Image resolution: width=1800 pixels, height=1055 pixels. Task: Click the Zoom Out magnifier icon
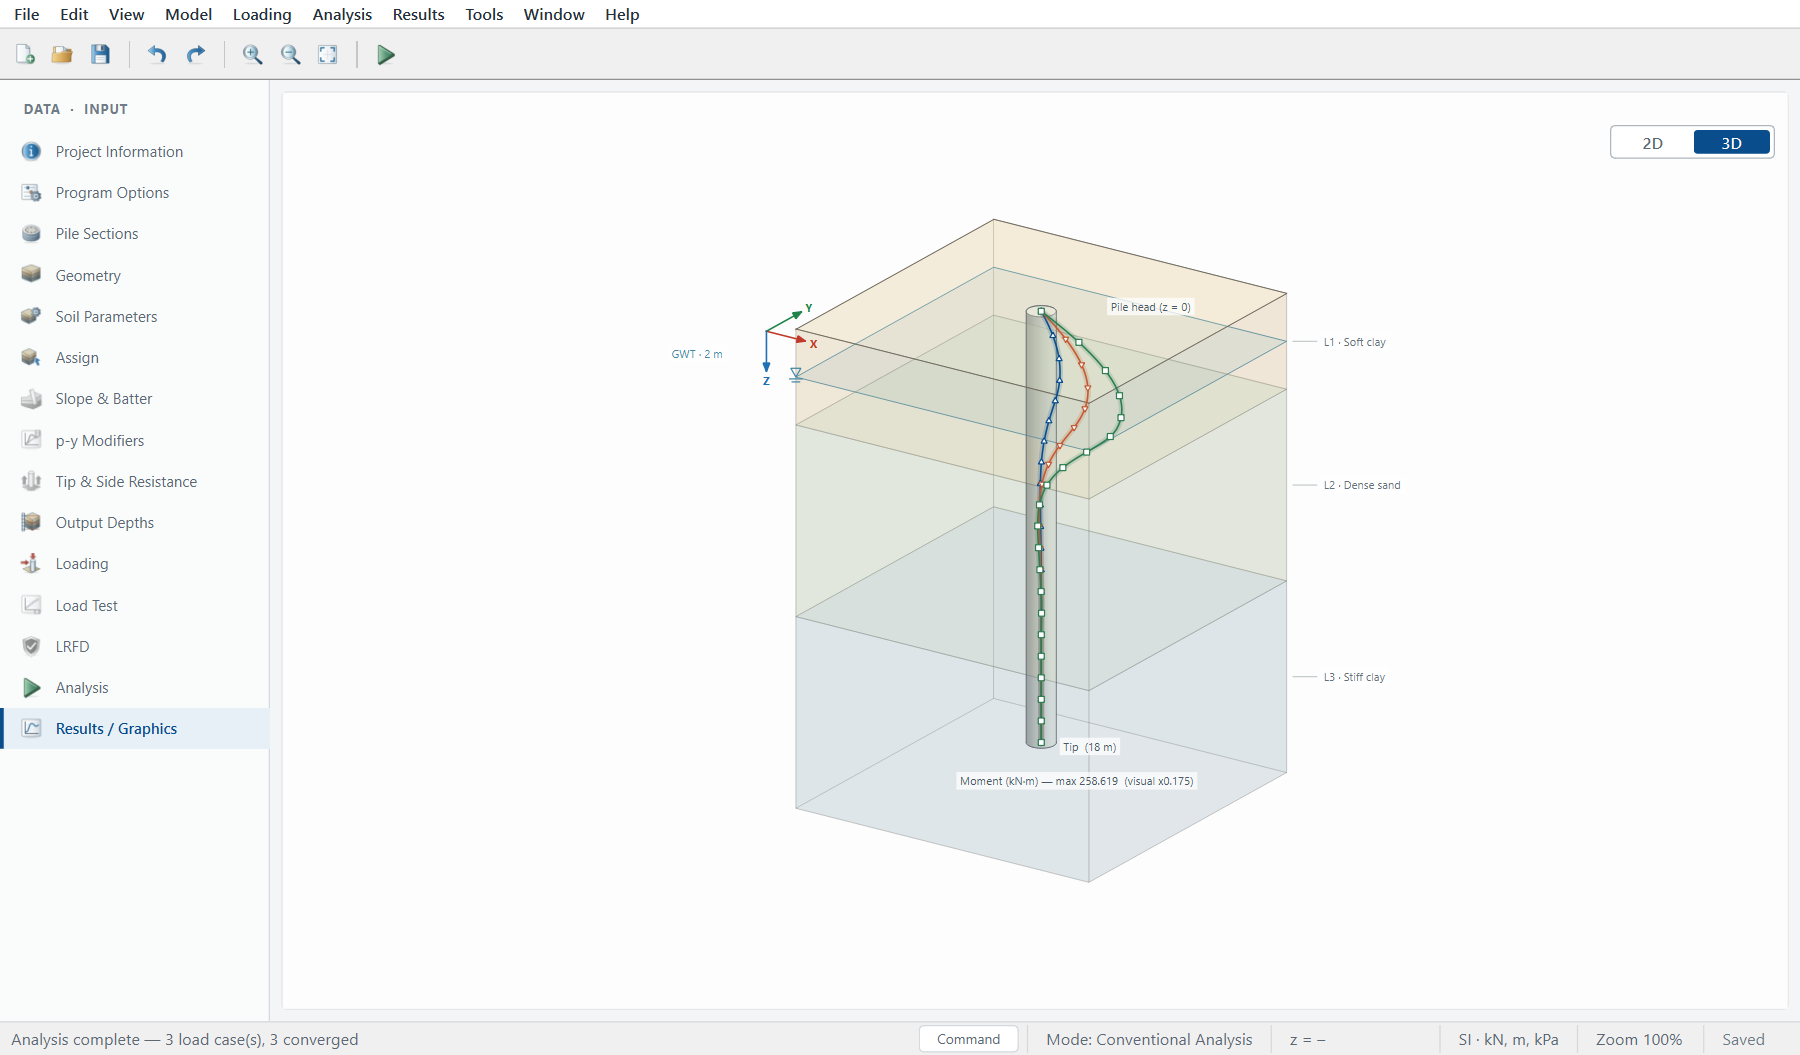pyautogui.click(x=291, y=55)
